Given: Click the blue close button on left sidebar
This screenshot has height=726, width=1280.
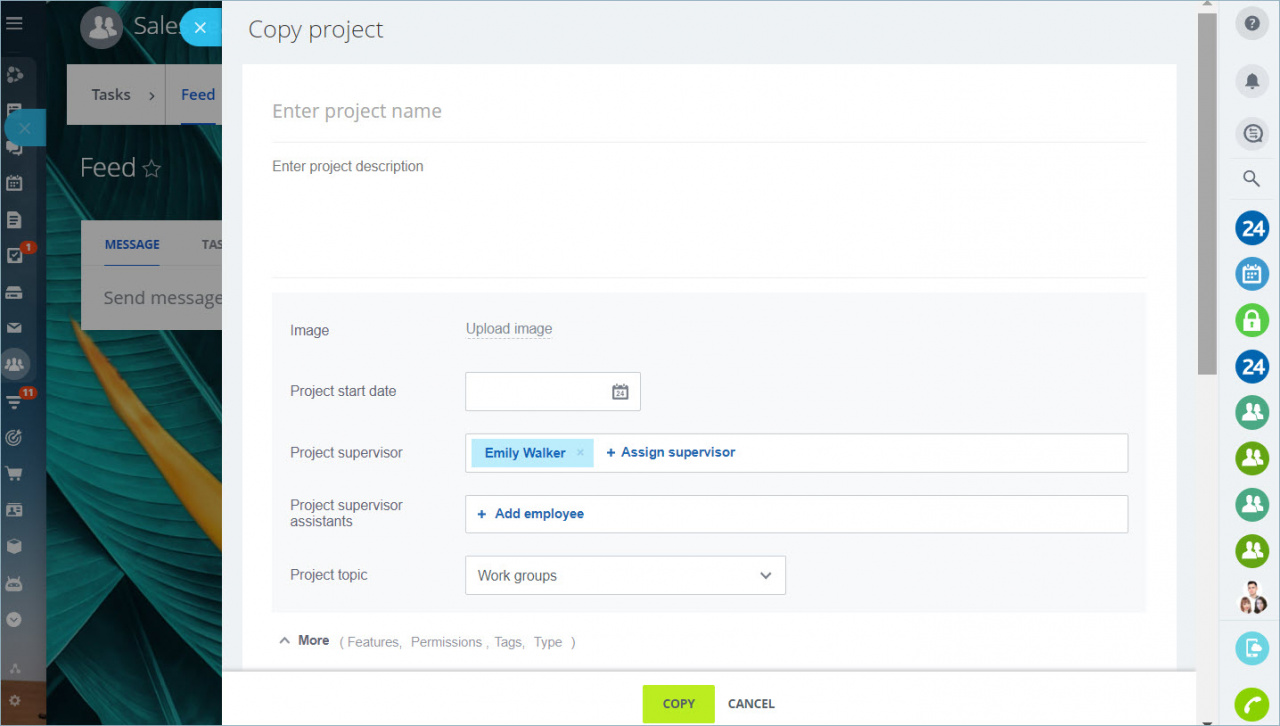Looking at the screenshot, I should (24, 128).
